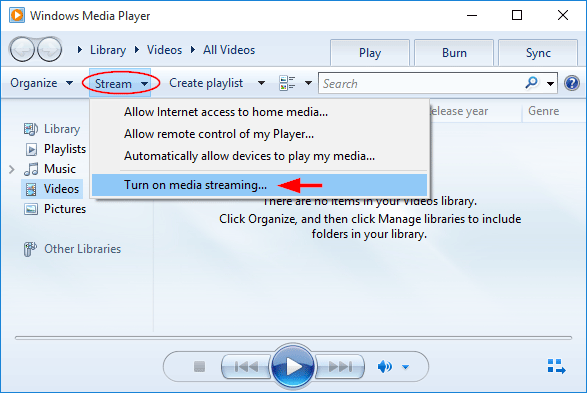The height and width of the screenshot is (393, 587).
Task: Go back with the Back arrow button
Action: click(x=22, y=49)
